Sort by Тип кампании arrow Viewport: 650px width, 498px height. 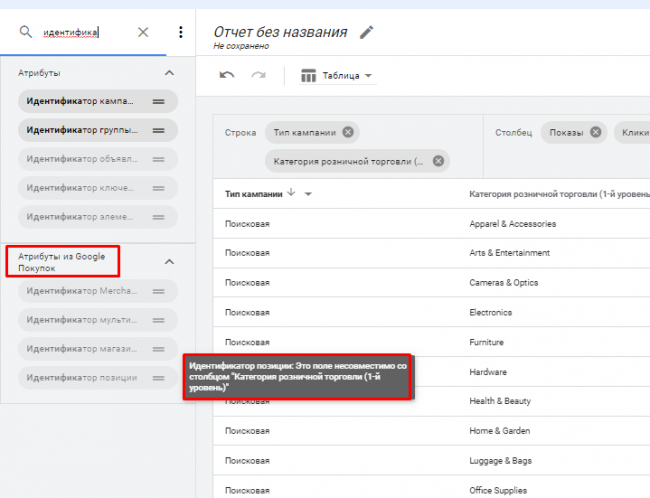(291, 193)
